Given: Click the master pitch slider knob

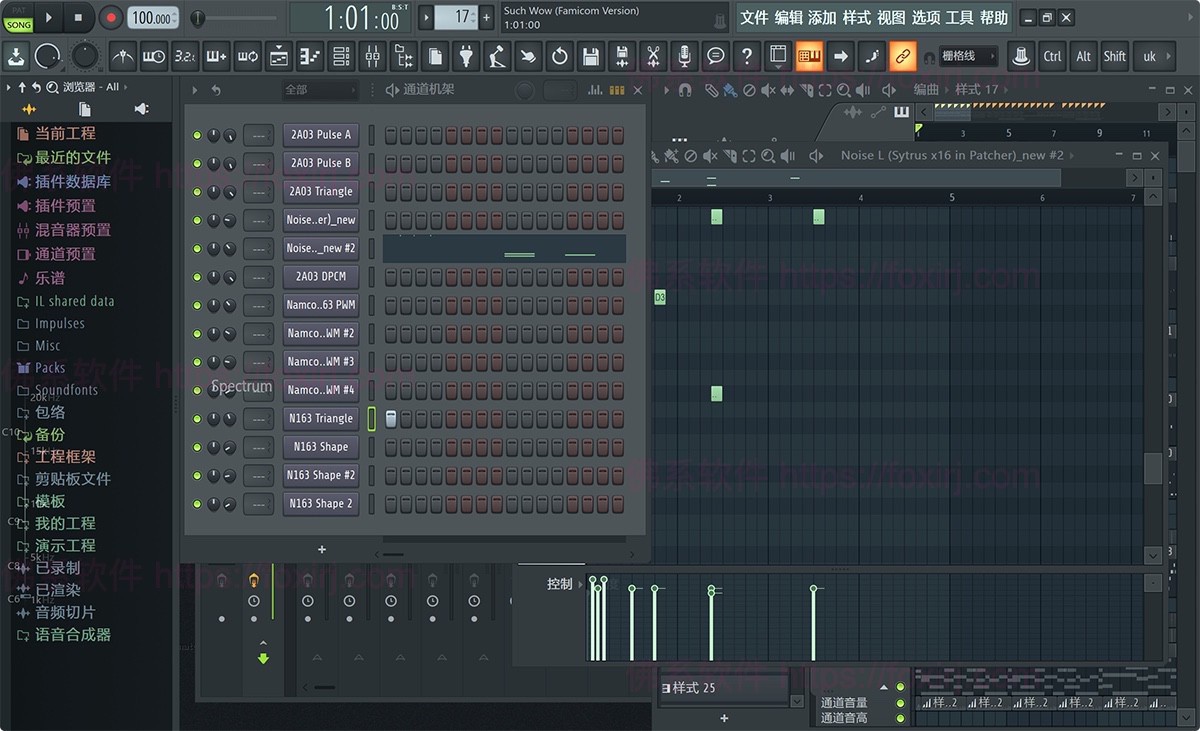Looking at the screenshot, I should [x=198, y=18].
